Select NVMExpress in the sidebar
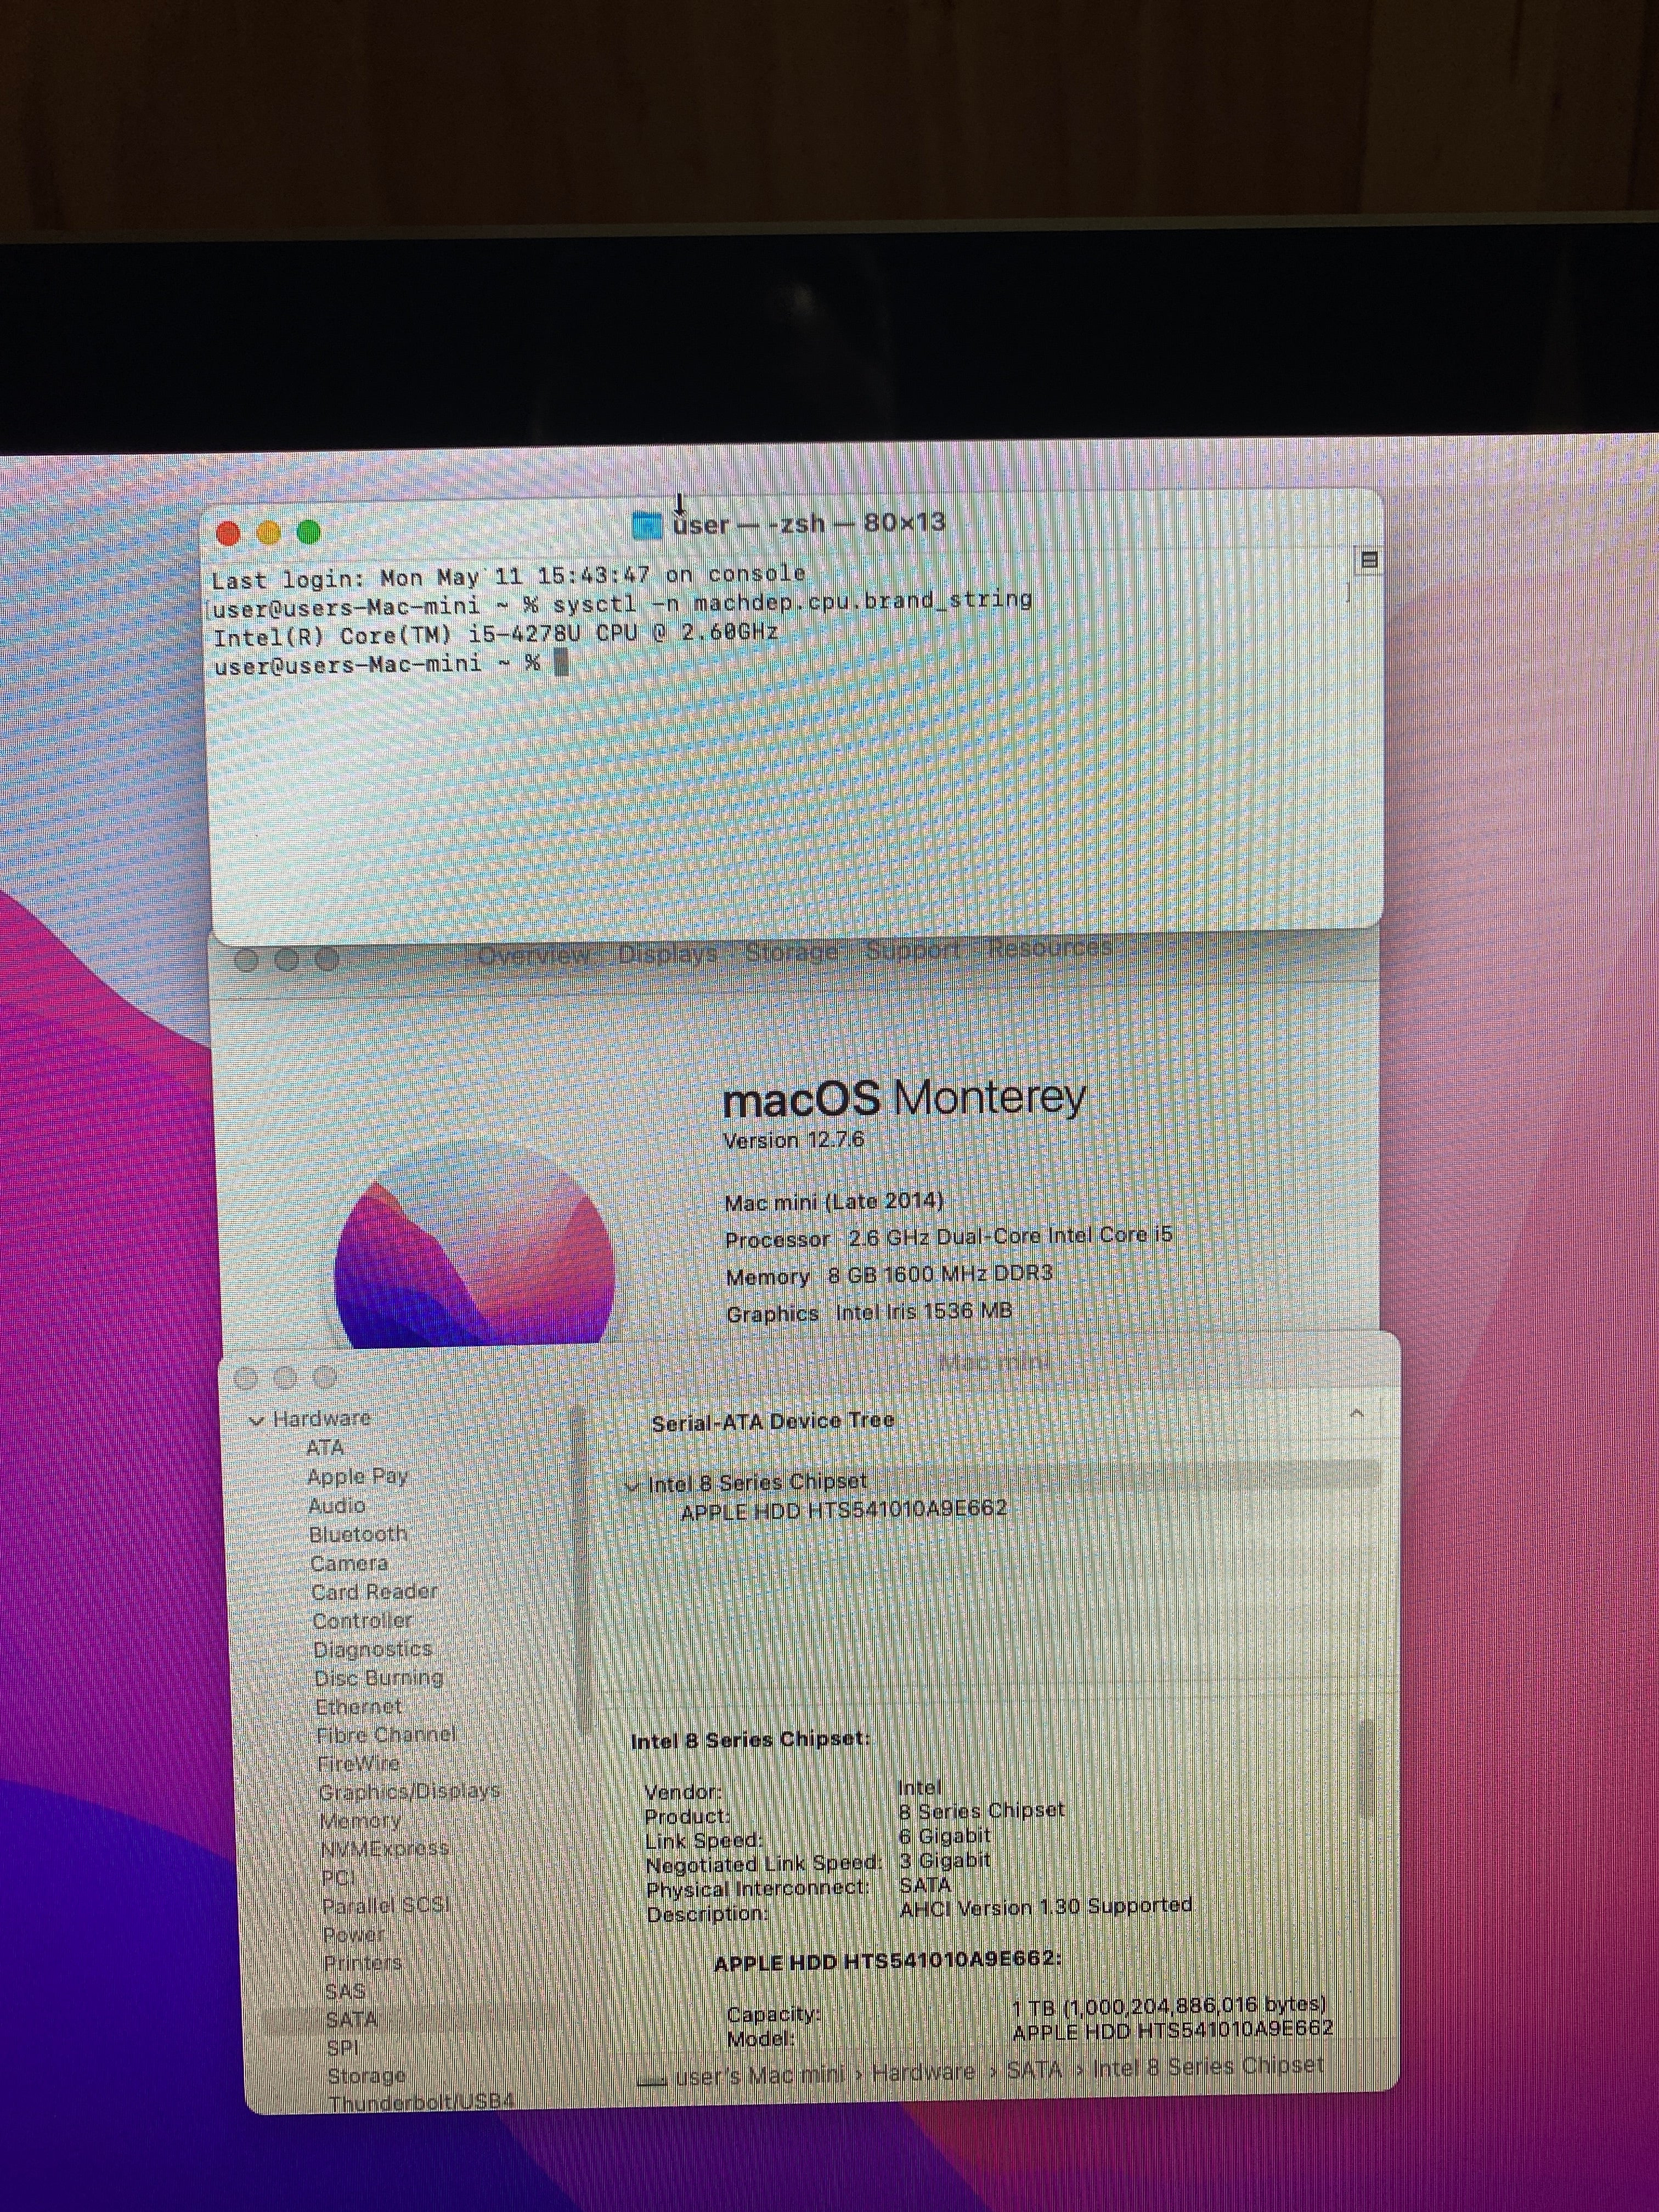 pos(385,1849)
